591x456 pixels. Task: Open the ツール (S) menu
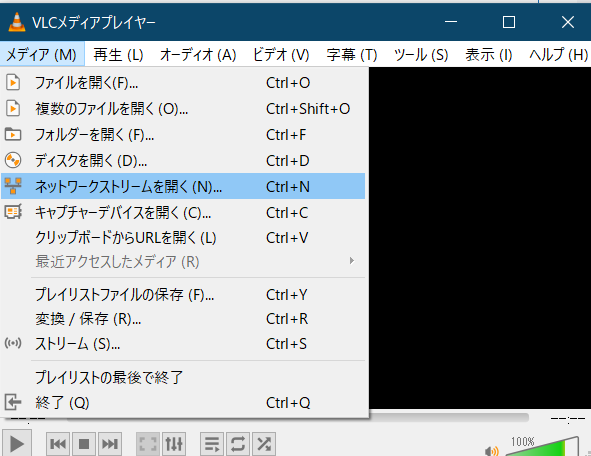(x=421, y=55)
